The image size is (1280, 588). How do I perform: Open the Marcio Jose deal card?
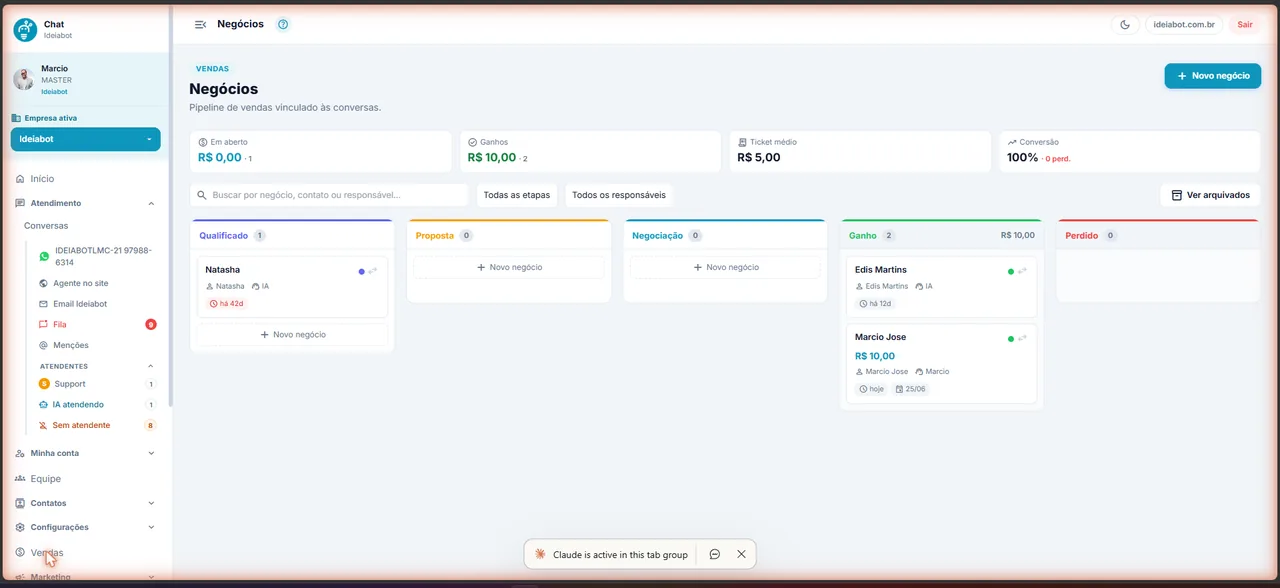point(942,364)
